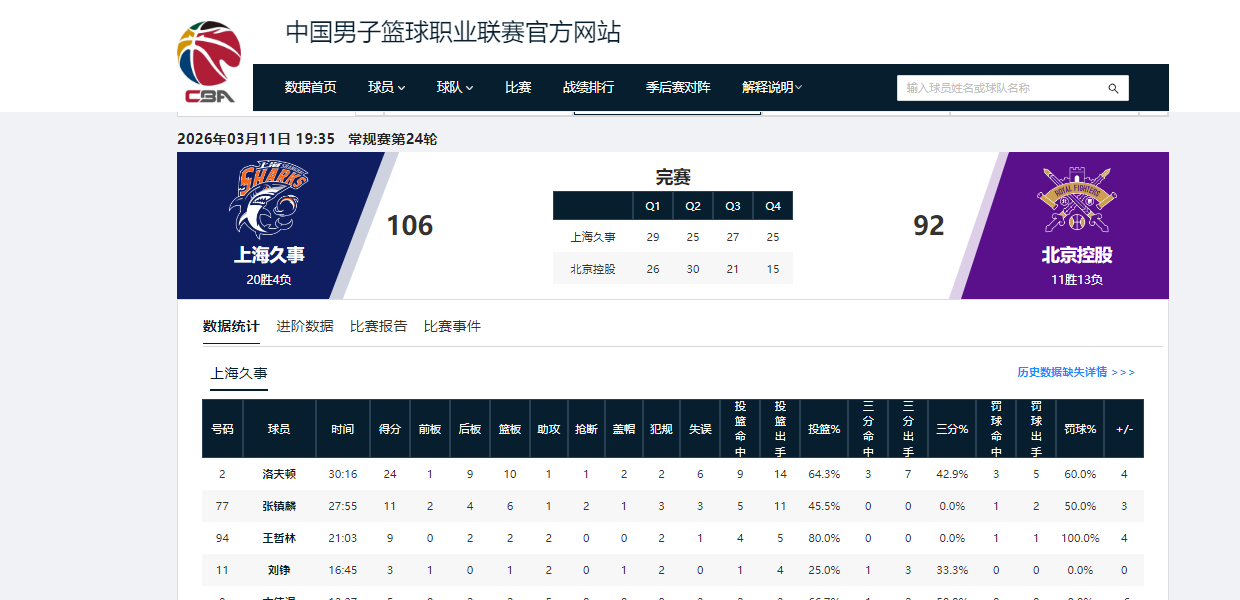This screenshot has width=1240, height=600.
Task: Open the 历史数据缺失详情 link
Action: (1063, 370)
